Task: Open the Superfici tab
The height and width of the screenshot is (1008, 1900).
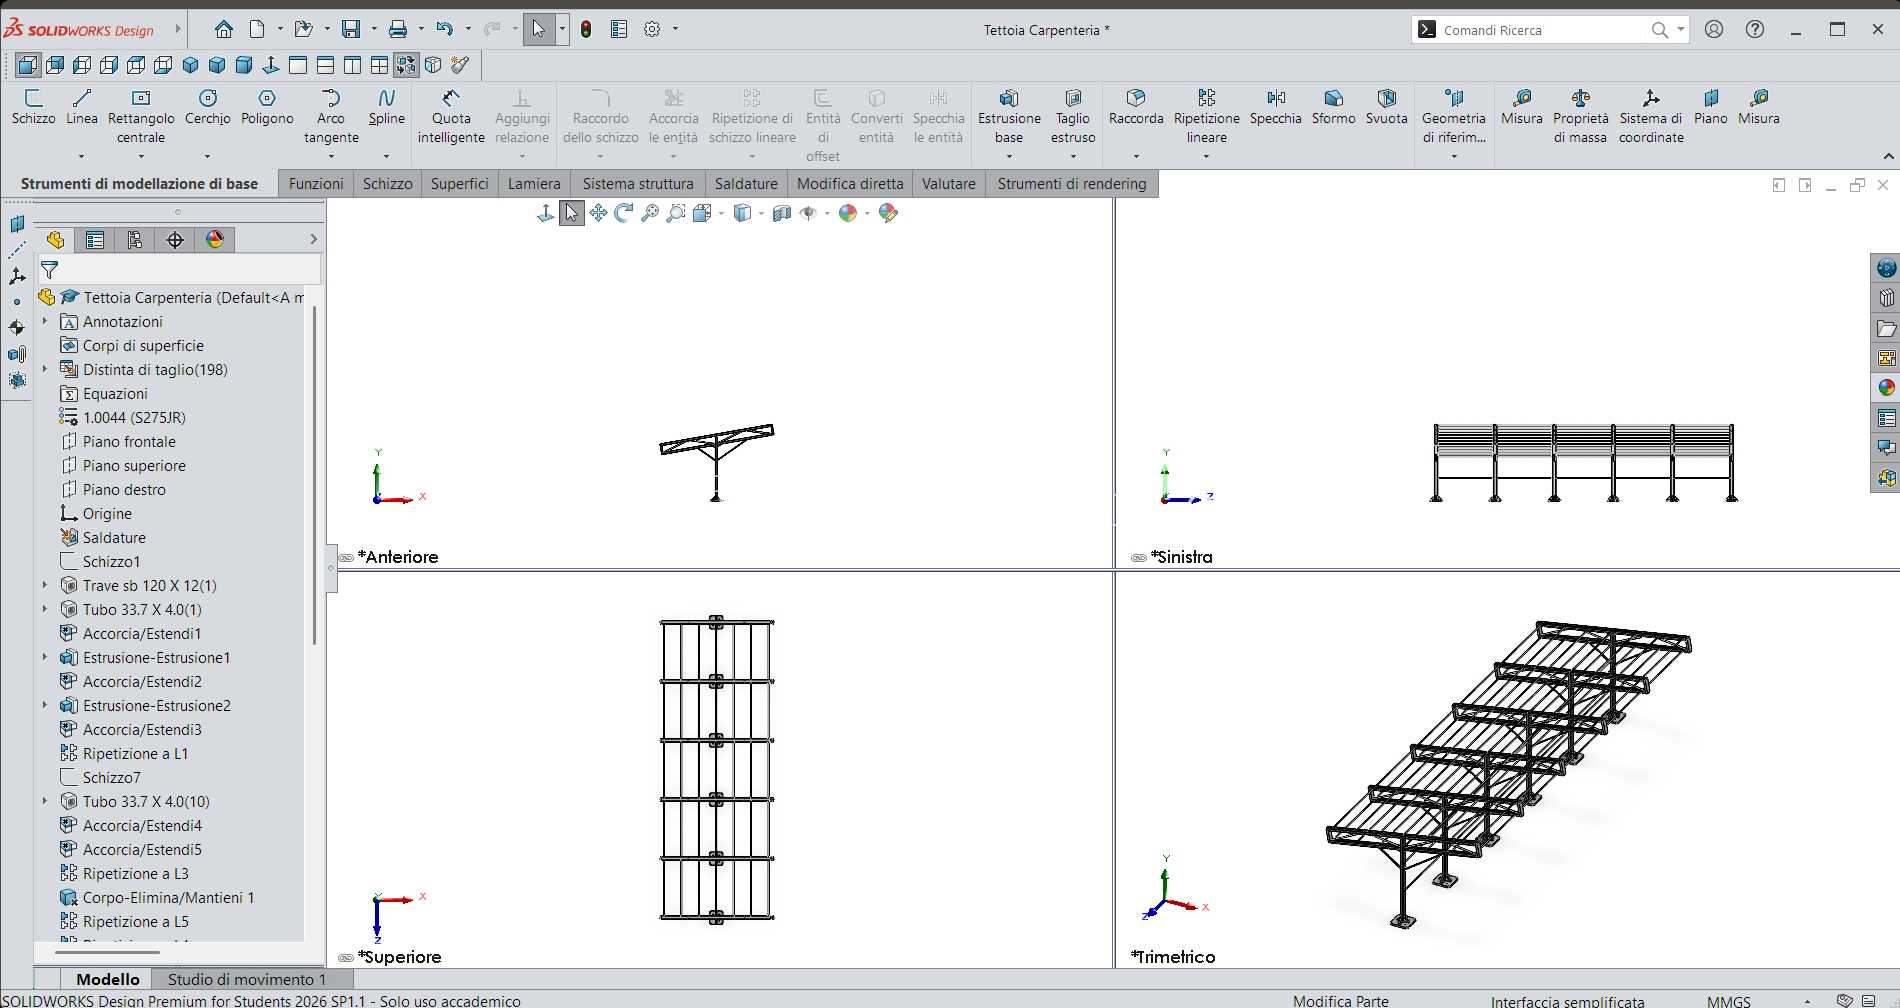Action: pyautogui.click(x=460, y=184)
